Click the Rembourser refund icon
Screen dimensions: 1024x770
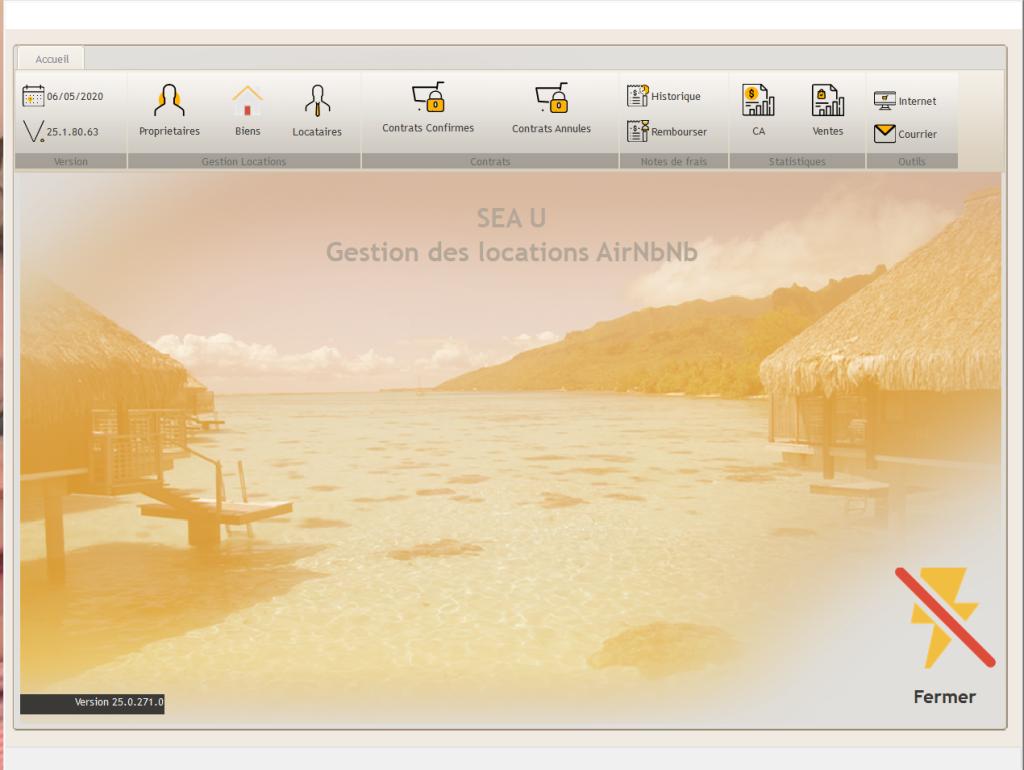(638, 131)
